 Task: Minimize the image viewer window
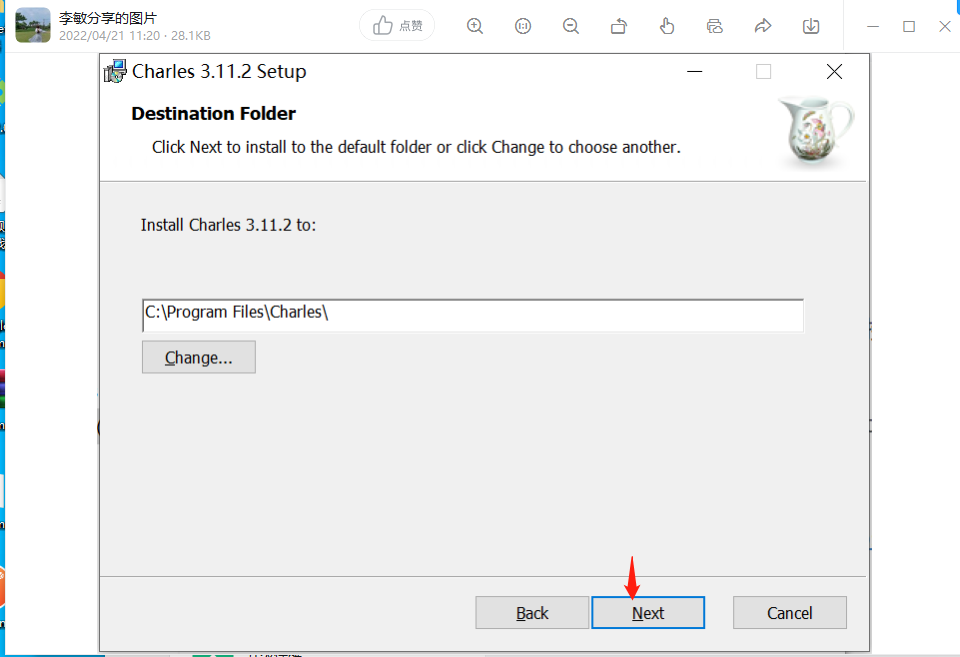873,26
